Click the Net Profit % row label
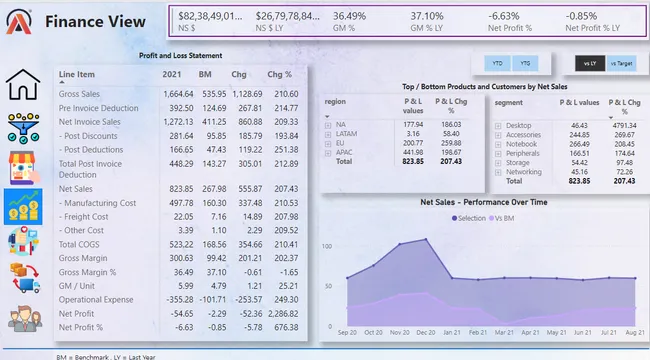The width and height of the screenshot is (650, 360). (80, 328)
